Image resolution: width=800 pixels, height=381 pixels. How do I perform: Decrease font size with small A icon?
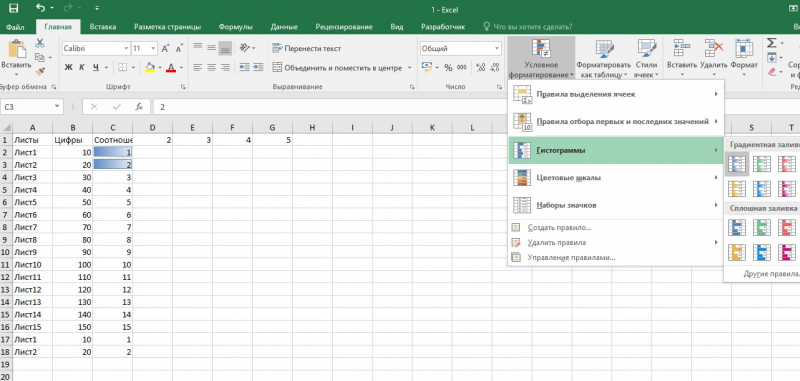coord(179,49)
